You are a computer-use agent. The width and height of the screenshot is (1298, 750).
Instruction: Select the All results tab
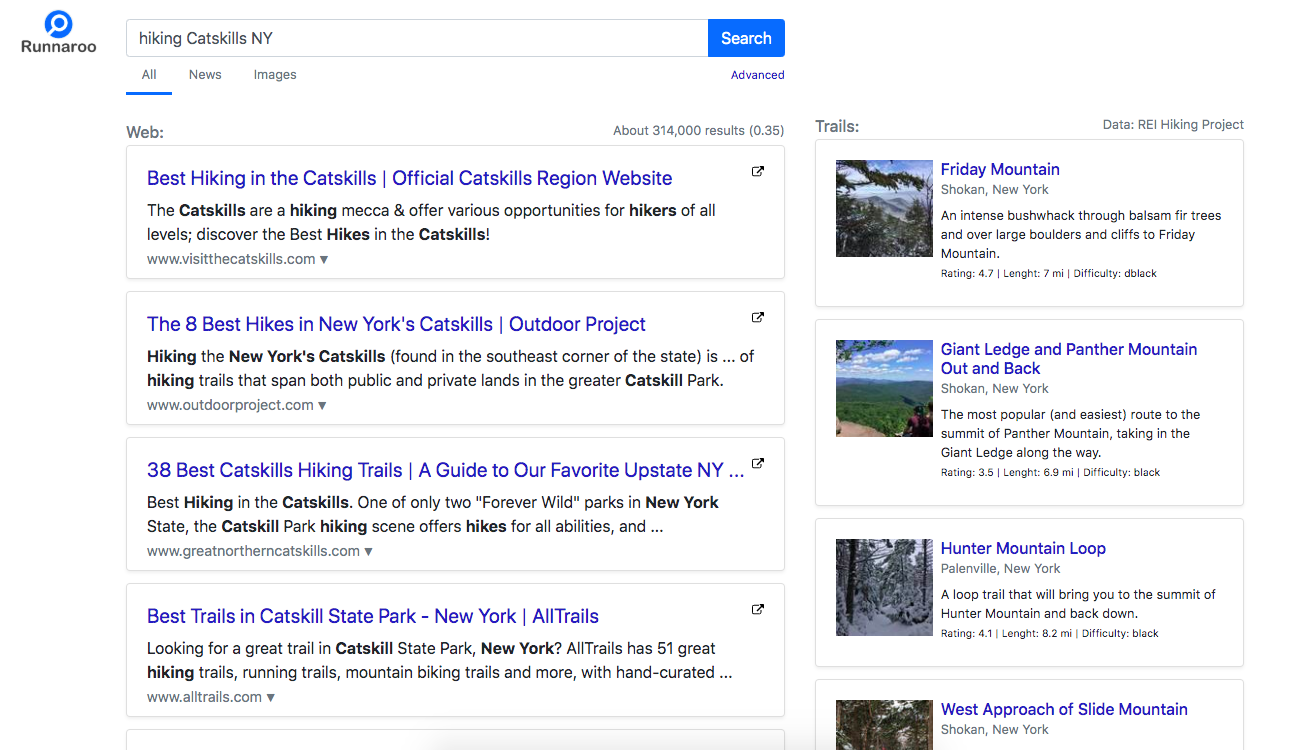click(149, 75)
